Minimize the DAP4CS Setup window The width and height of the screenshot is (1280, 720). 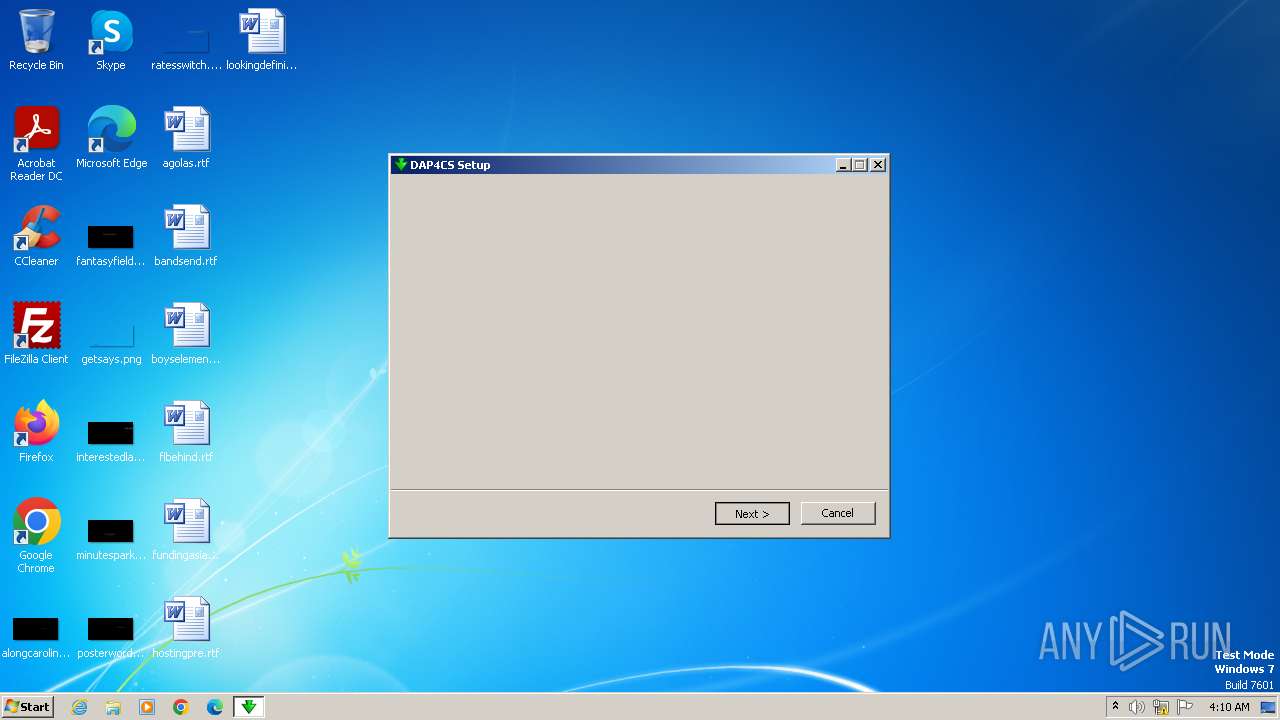click(843, 165)
